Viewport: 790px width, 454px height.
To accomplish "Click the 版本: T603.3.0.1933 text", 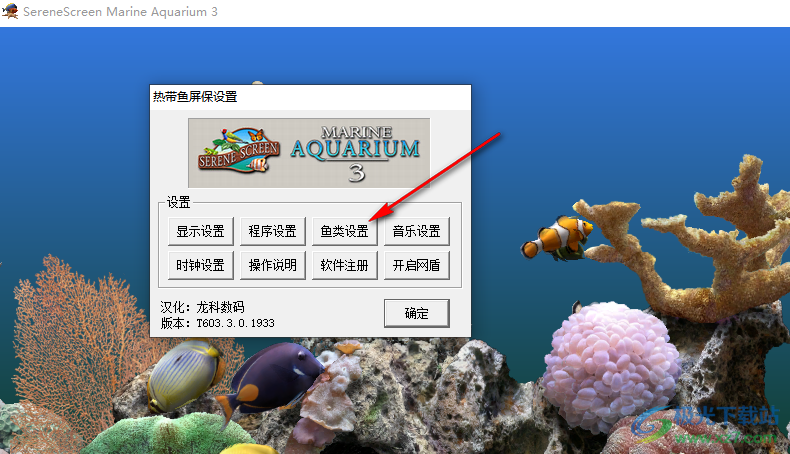I will (x=218, y=323).
